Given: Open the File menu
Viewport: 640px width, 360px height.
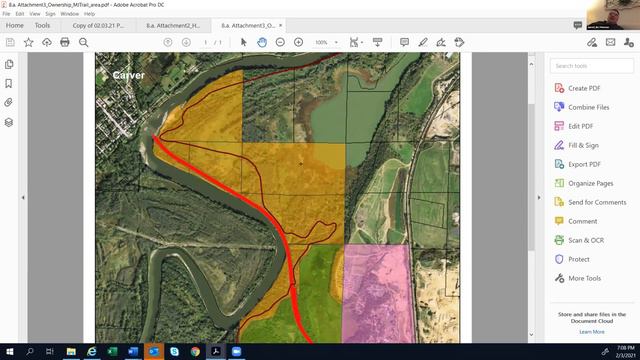Looking at the screenshot, I should tap(6, 14).
